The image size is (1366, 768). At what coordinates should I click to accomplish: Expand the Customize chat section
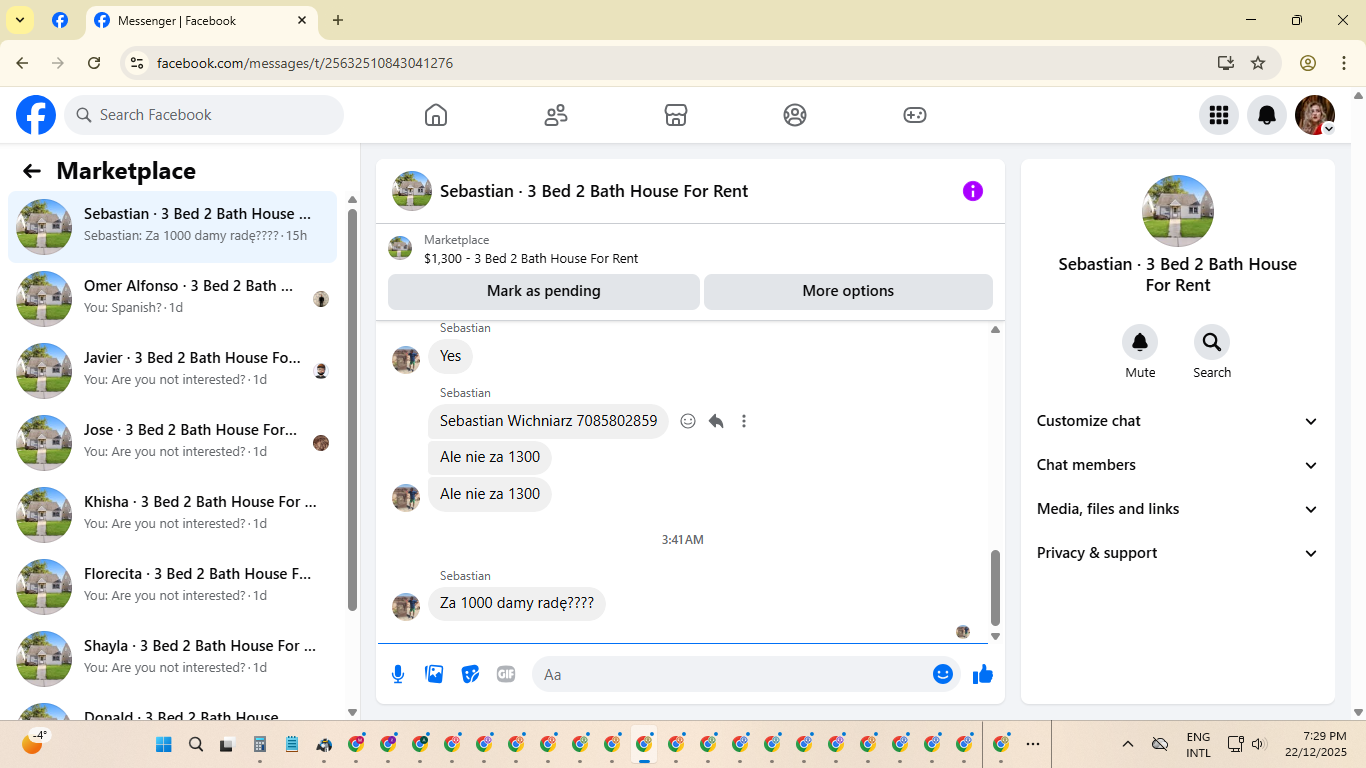coord(1178,421)
